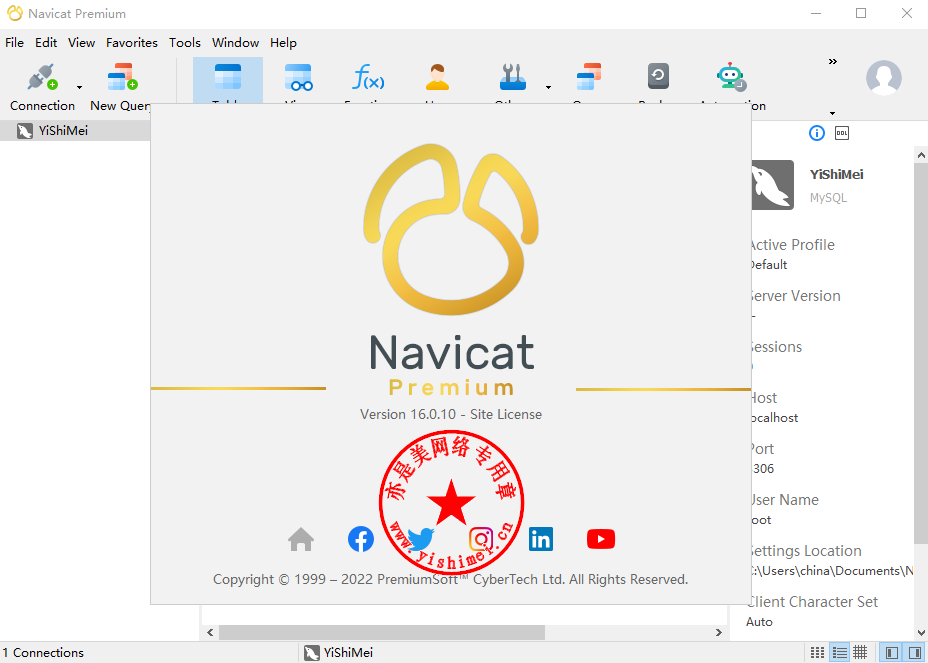928x663 pixels.
Task: Open the Instagram icon link
Action: (x=481, y=539)
